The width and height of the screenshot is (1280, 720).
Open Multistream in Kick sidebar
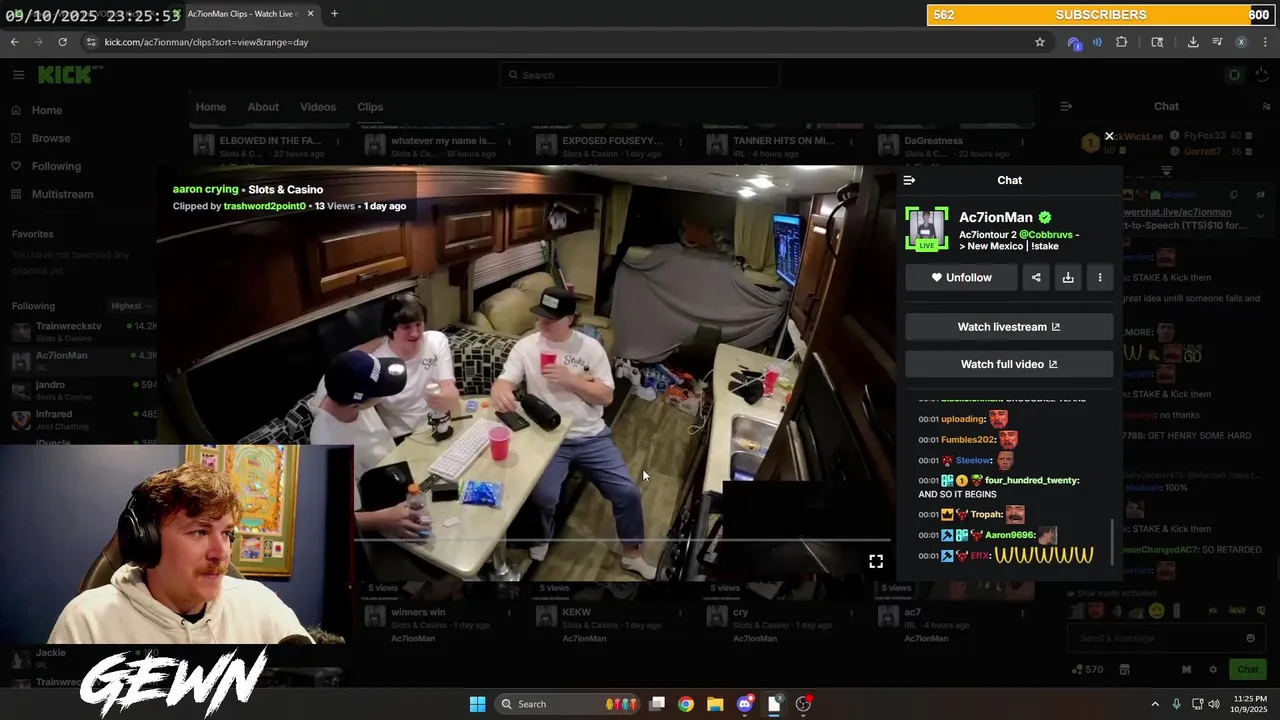[62, 194]
